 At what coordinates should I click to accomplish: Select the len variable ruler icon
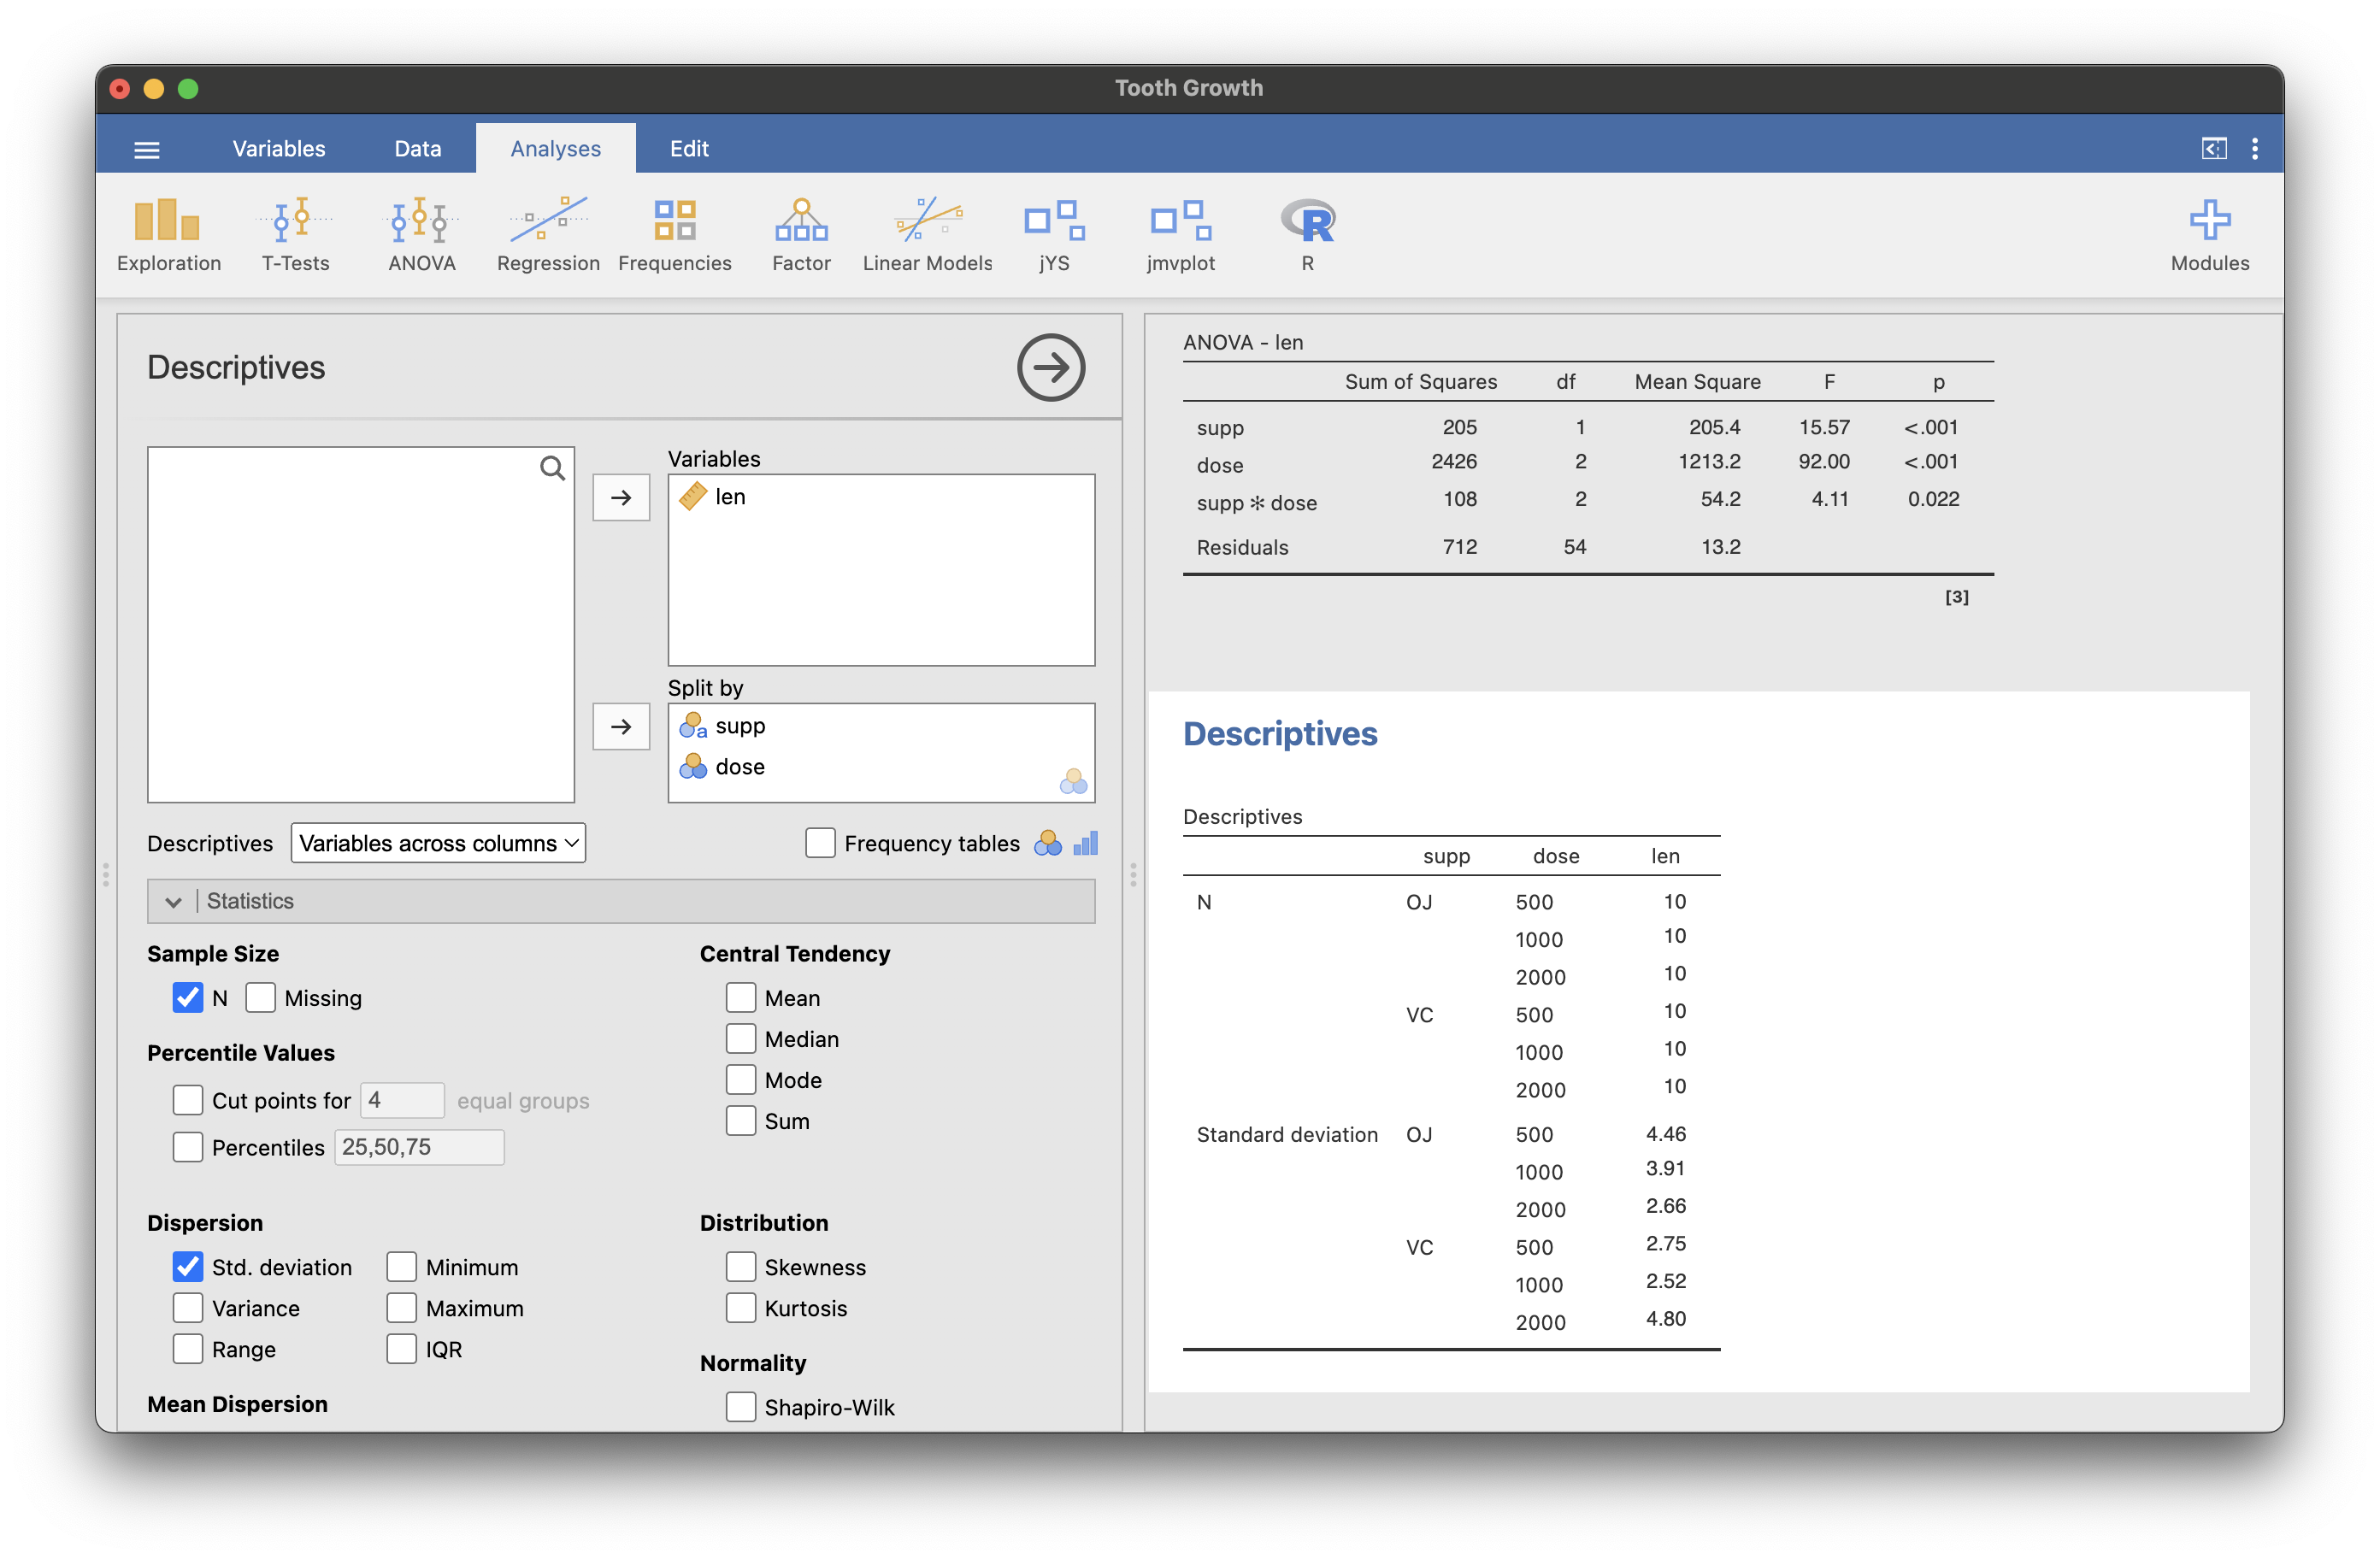(x=693, y=496)
